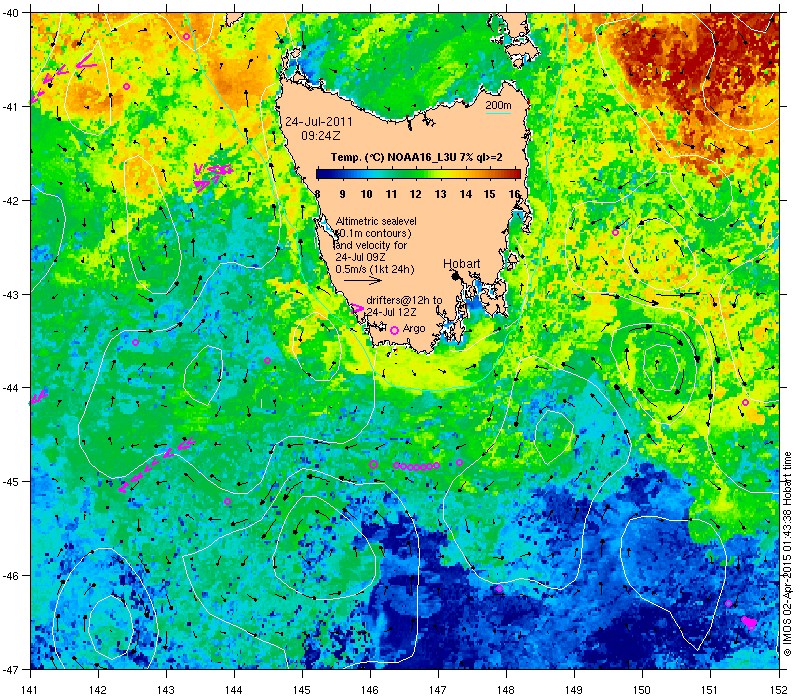
Task: Click the latitude axis label -43
Action: pyautogui.click(x=15, y=294)
